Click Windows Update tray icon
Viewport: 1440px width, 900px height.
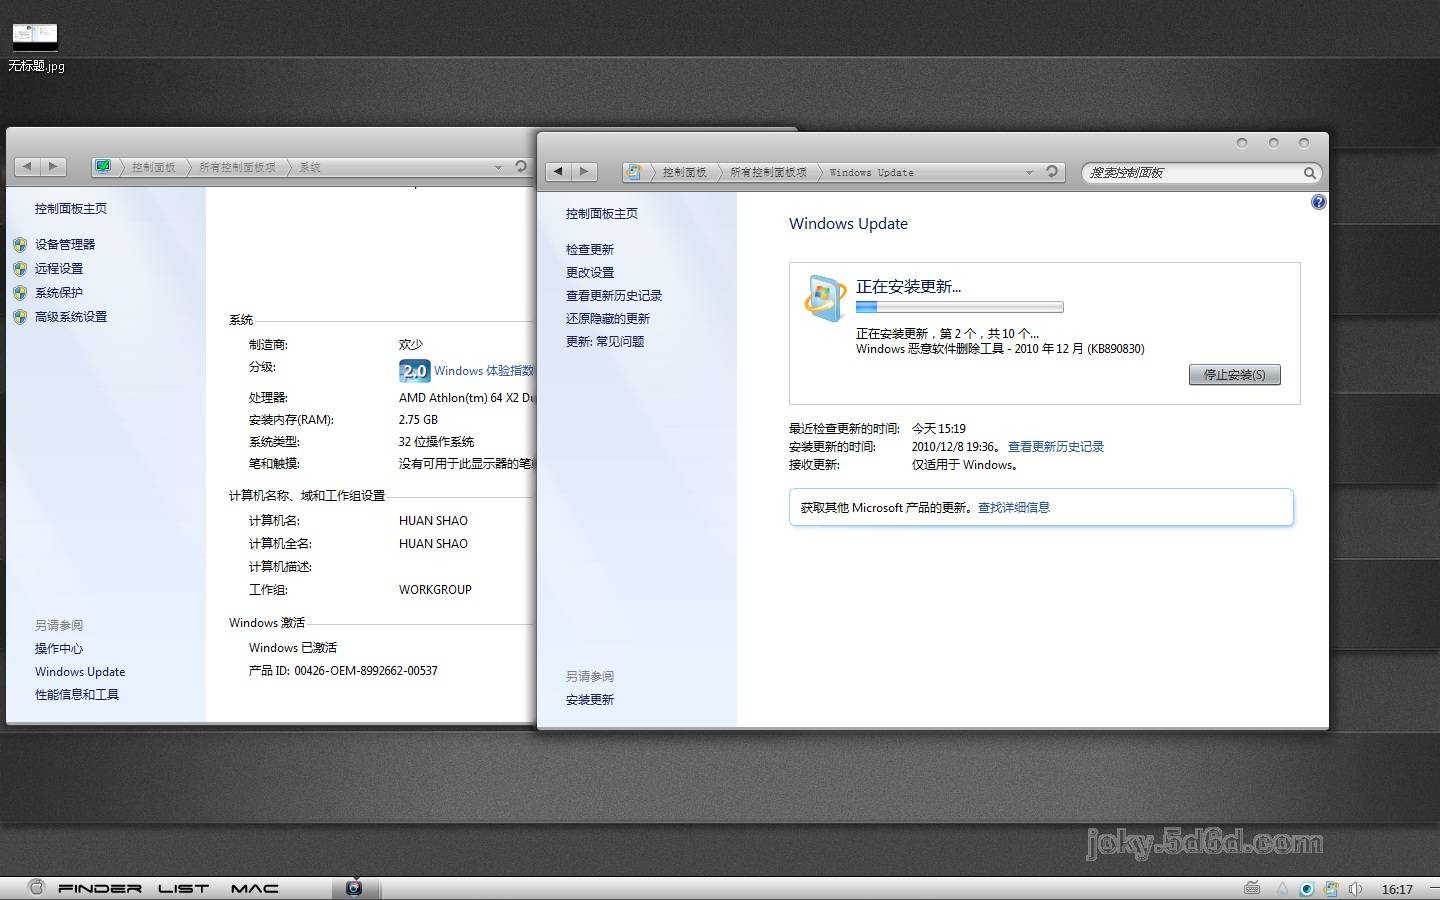coord(1331,888)
